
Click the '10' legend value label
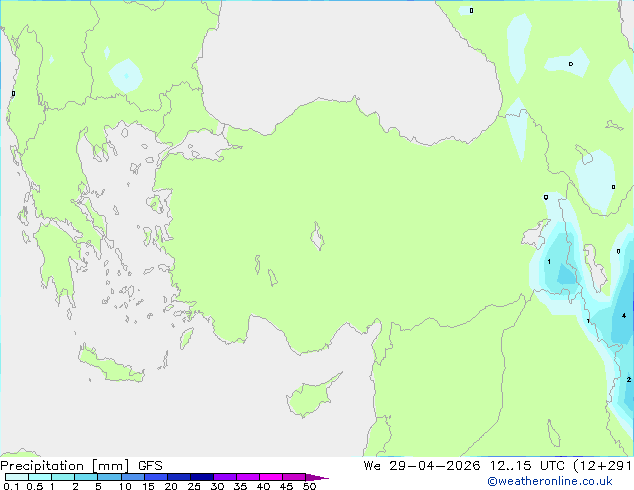(x=125, y=486)
